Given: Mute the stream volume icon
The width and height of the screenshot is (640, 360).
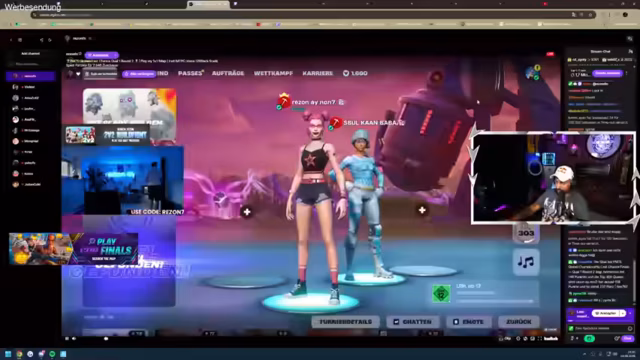Looking at the screenshot, I should pyautogui.click(x=74, y=338).
